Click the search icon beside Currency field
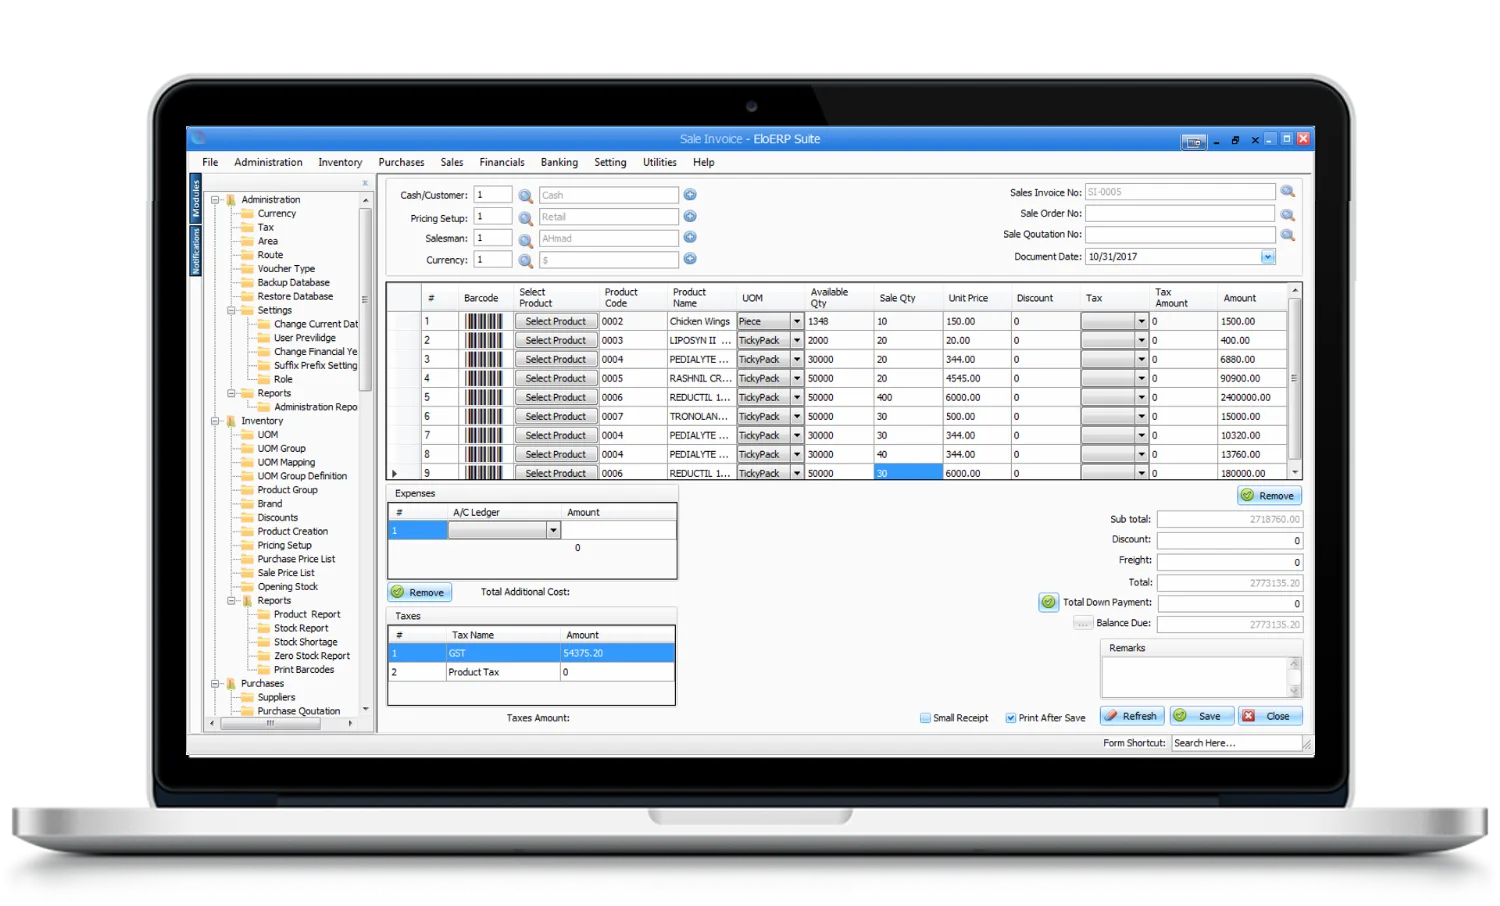The image size is (1500, 906). click(x=525, y=261)
